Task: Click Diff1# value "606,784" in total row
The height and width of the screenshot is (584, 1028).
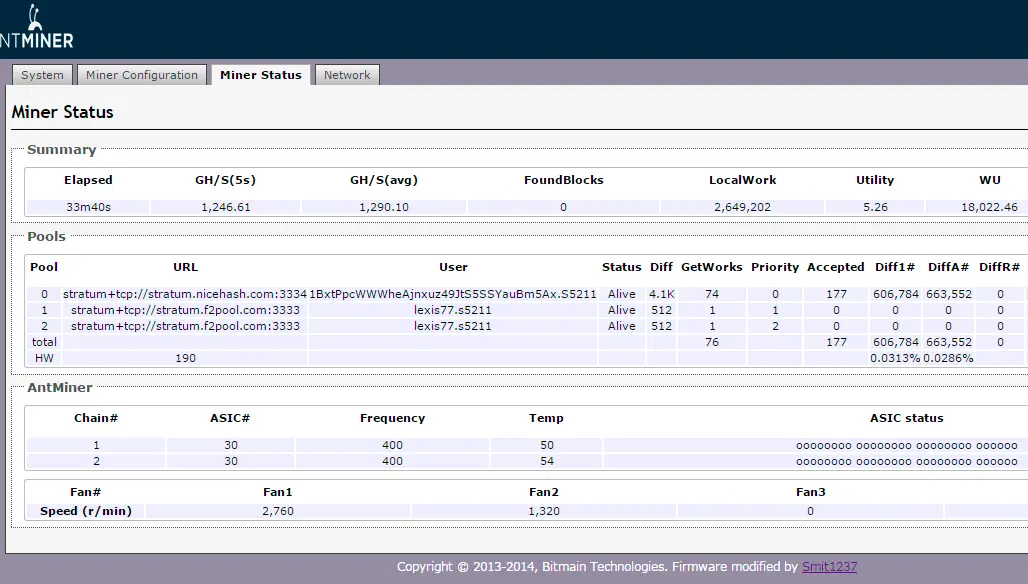Action: tap(896, 342)
